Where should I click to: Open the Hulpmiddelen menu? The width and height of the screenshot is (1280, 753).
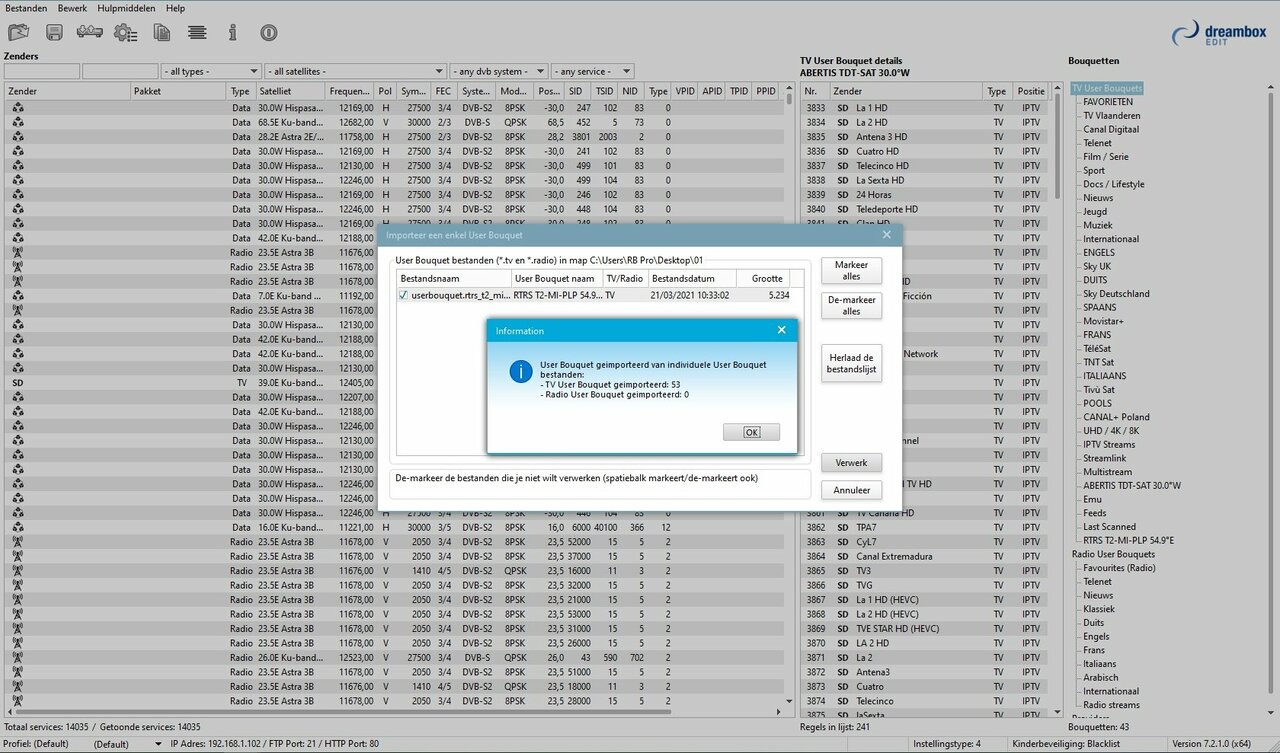126,8
